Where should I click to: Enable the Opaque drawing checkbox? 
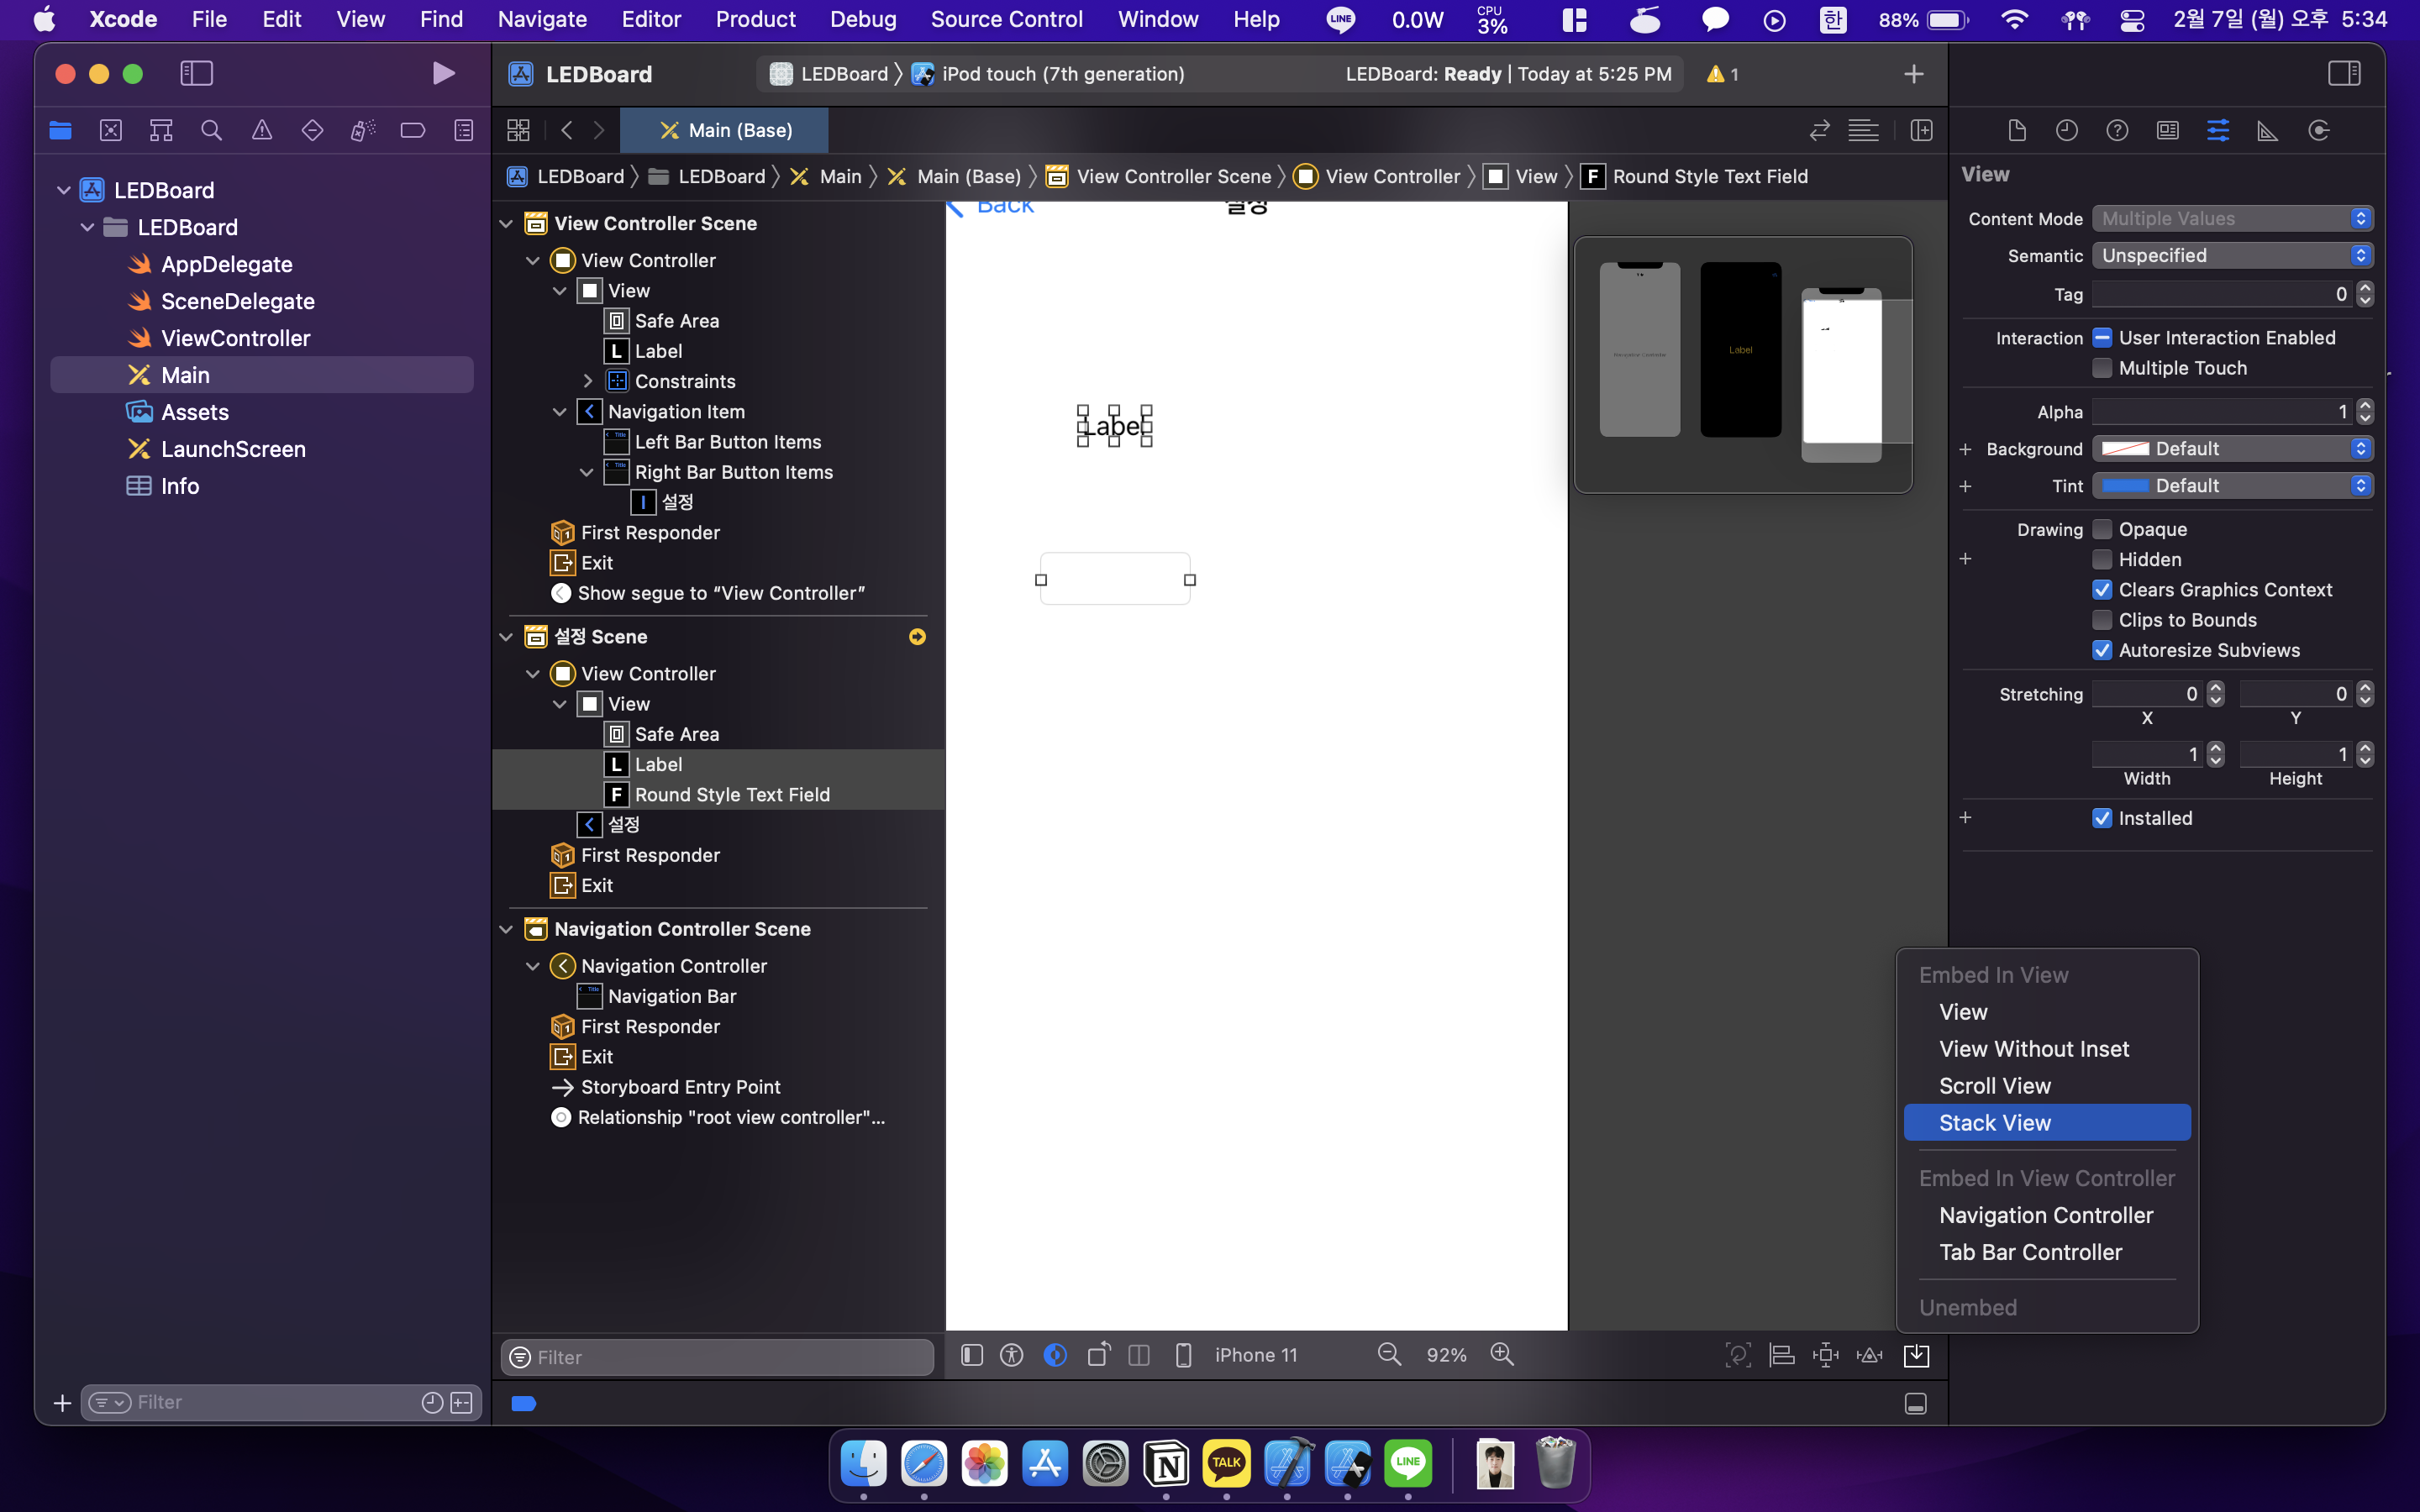pyautogui.click(x=2102, y=529)
